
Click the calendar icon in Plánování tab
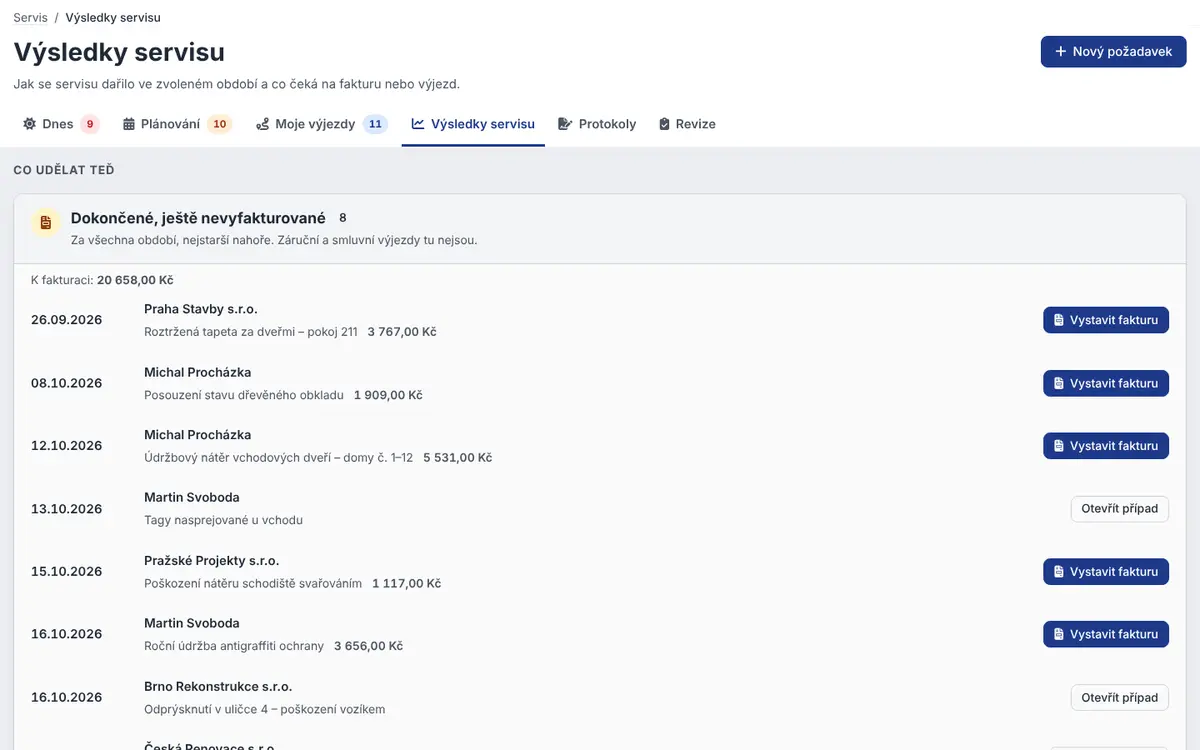129,124
